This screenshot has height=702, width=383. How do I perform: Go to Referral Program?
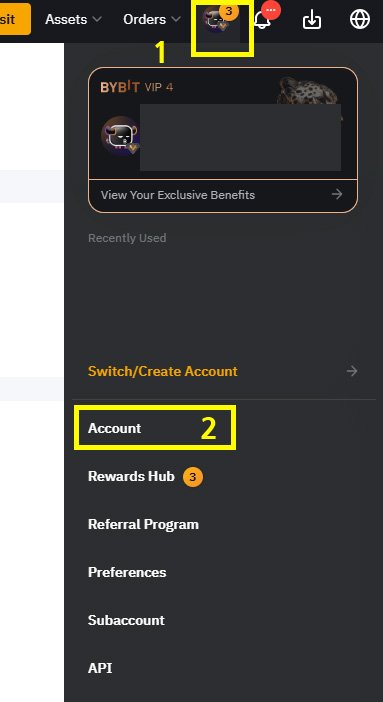coord(143,524)
